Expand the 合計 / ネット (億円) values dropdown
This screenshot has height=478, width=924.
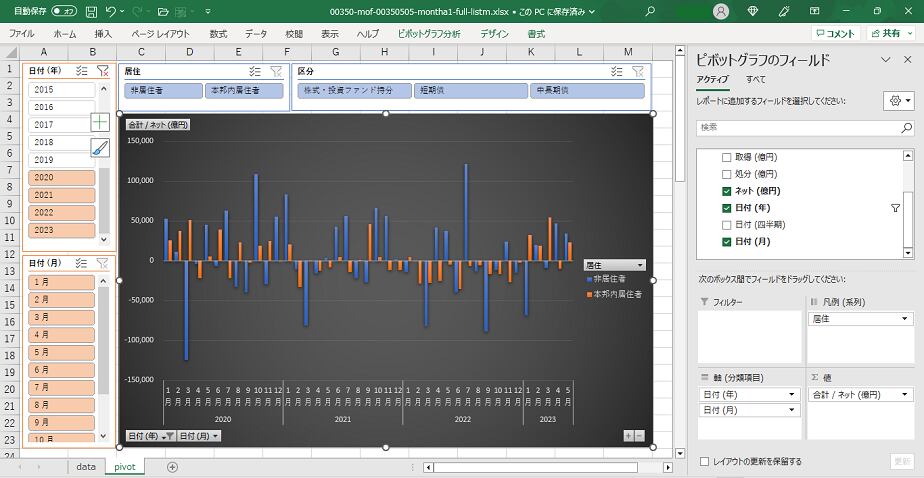click(x=906, y=395)
